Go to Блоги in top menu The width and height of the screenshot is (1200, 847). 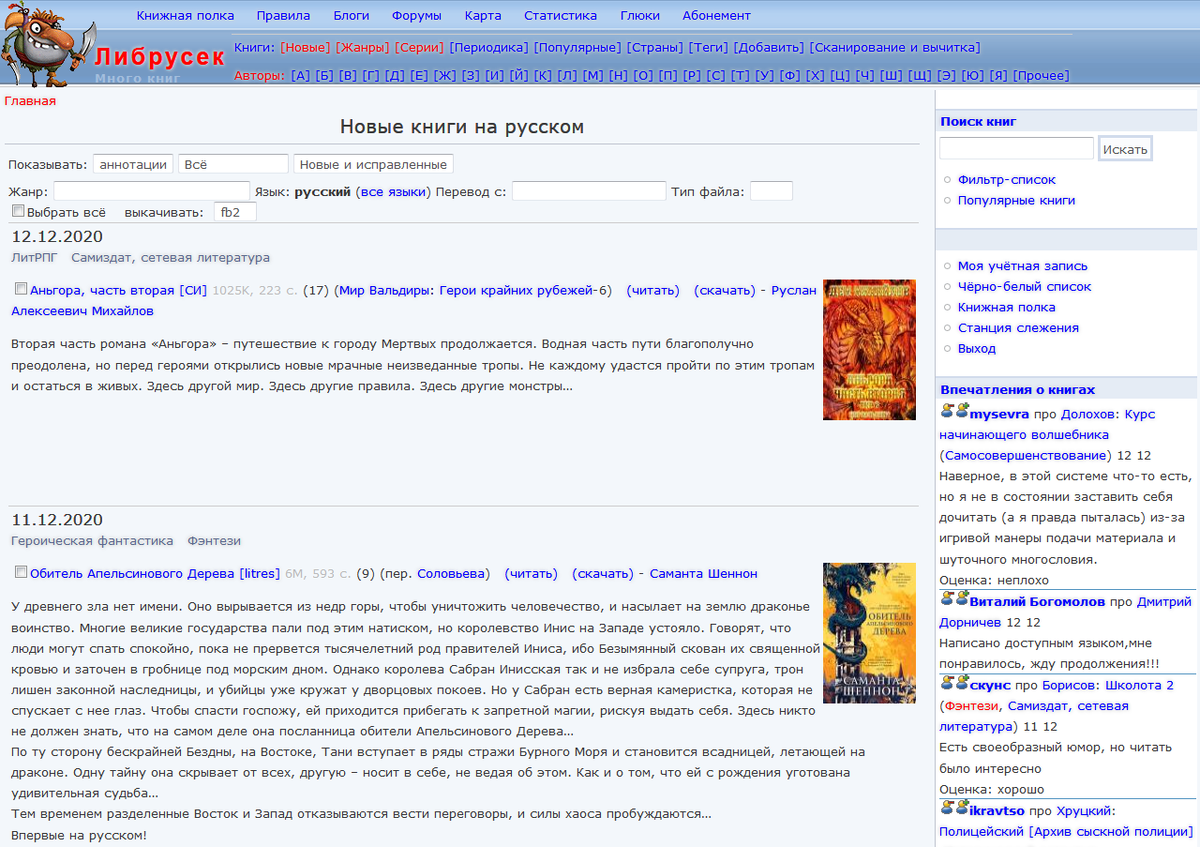pos(351,15)
